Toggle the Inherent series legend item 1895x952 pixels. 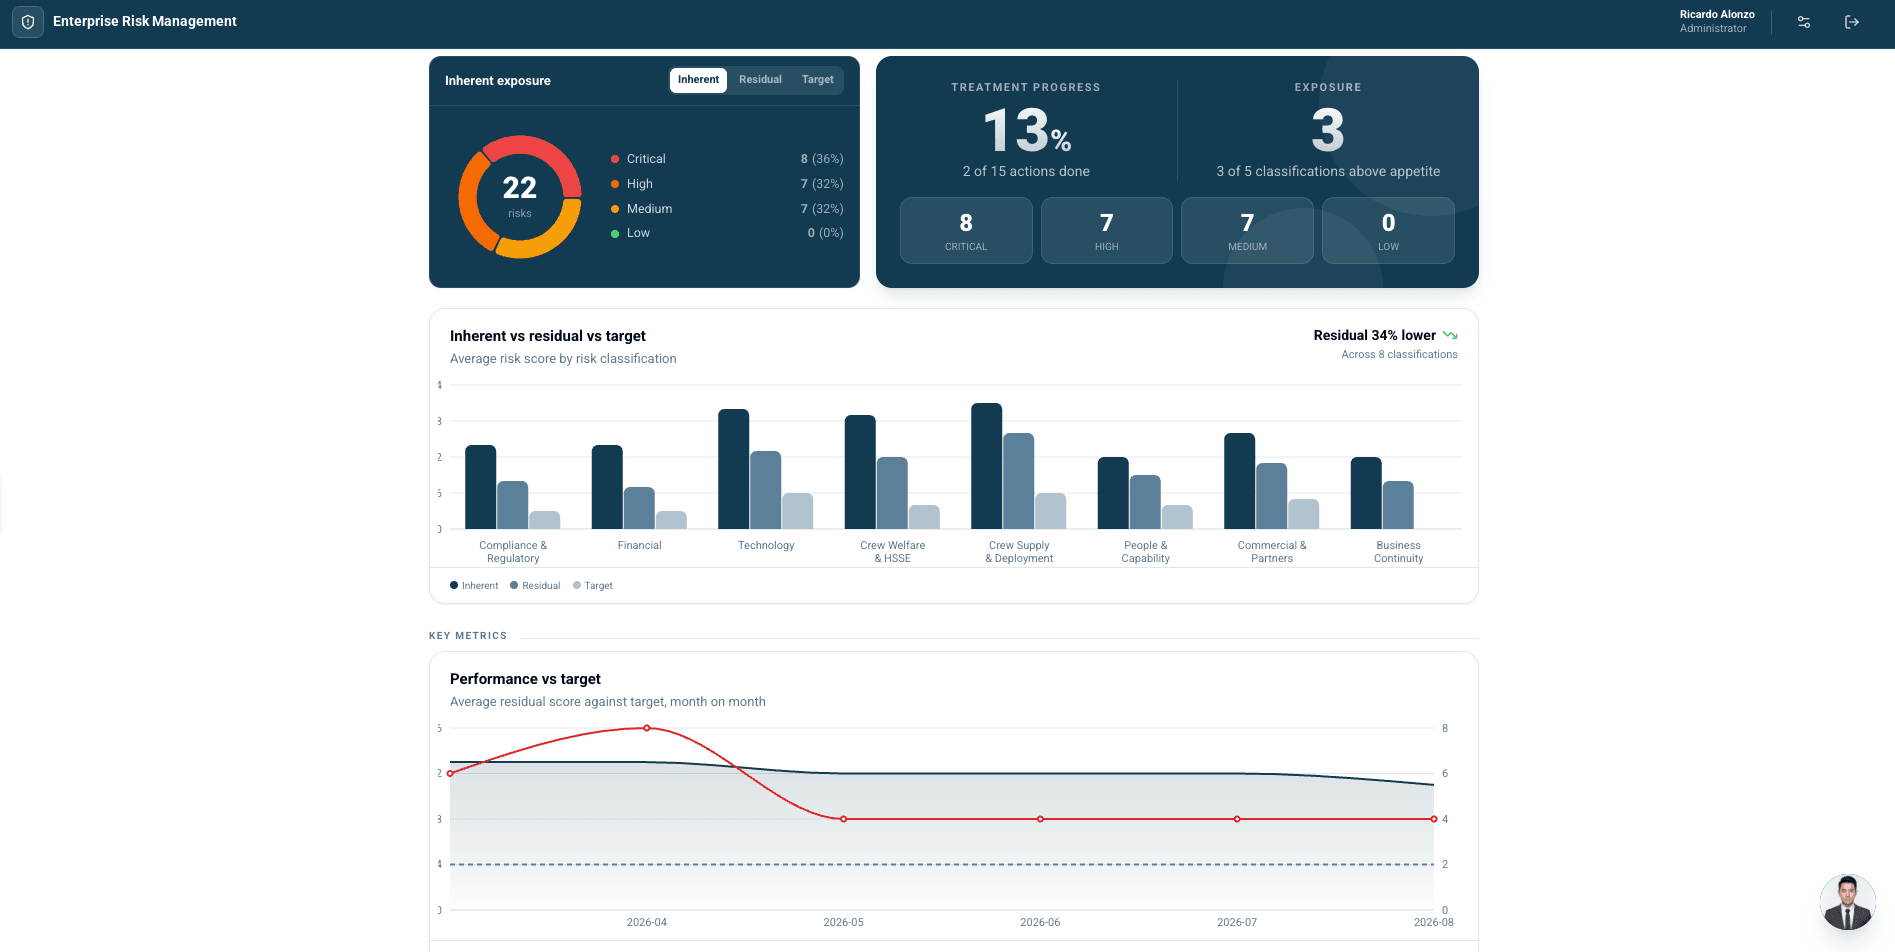click(x=474, y=586)
